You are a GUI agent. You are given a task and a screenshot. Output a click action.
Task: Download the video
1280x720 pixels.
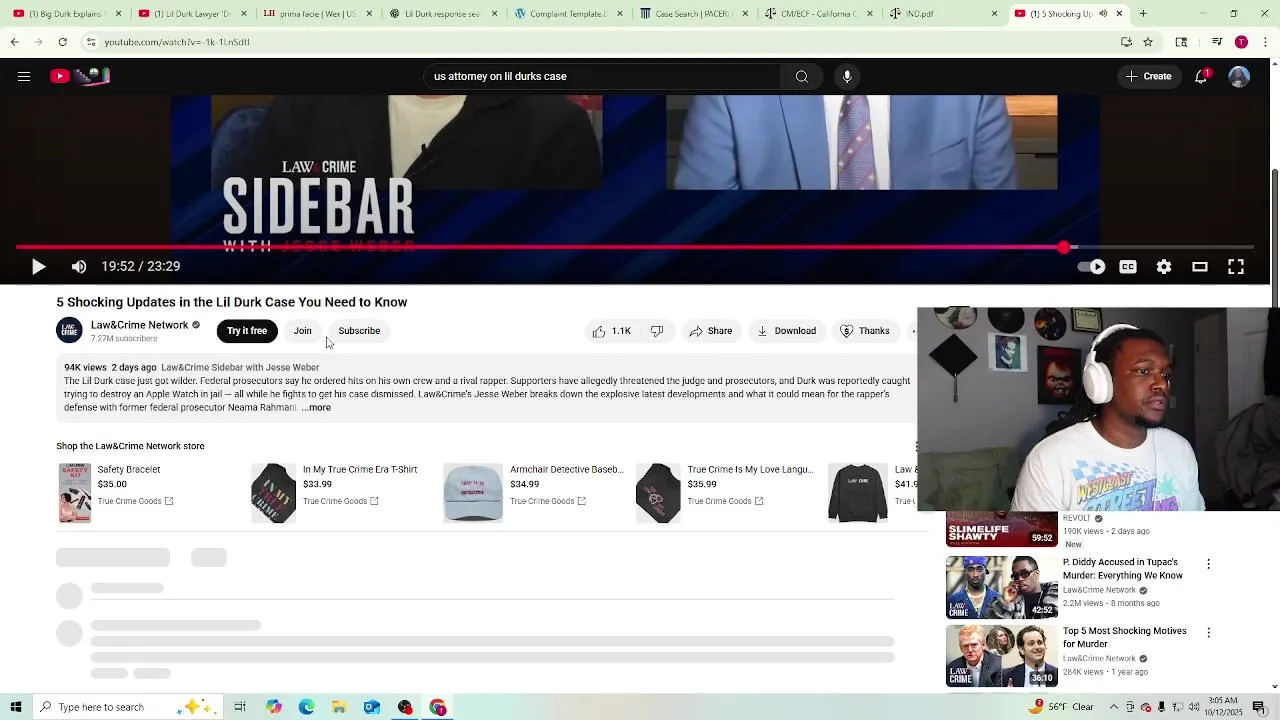[786, 331]
